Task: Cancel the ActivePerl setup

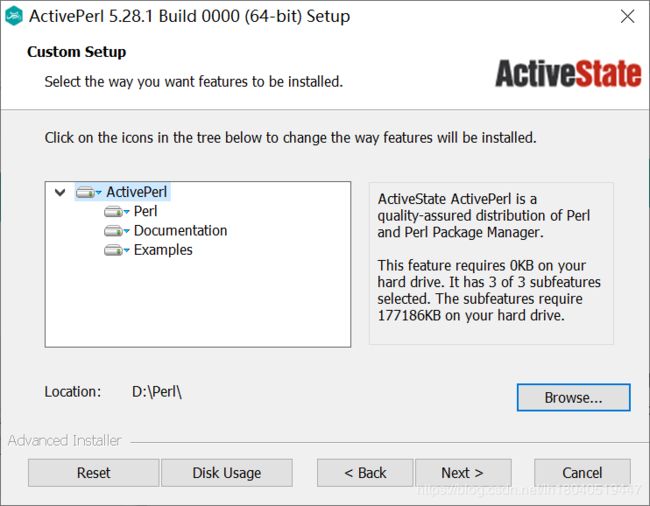Action: (582, 473)
